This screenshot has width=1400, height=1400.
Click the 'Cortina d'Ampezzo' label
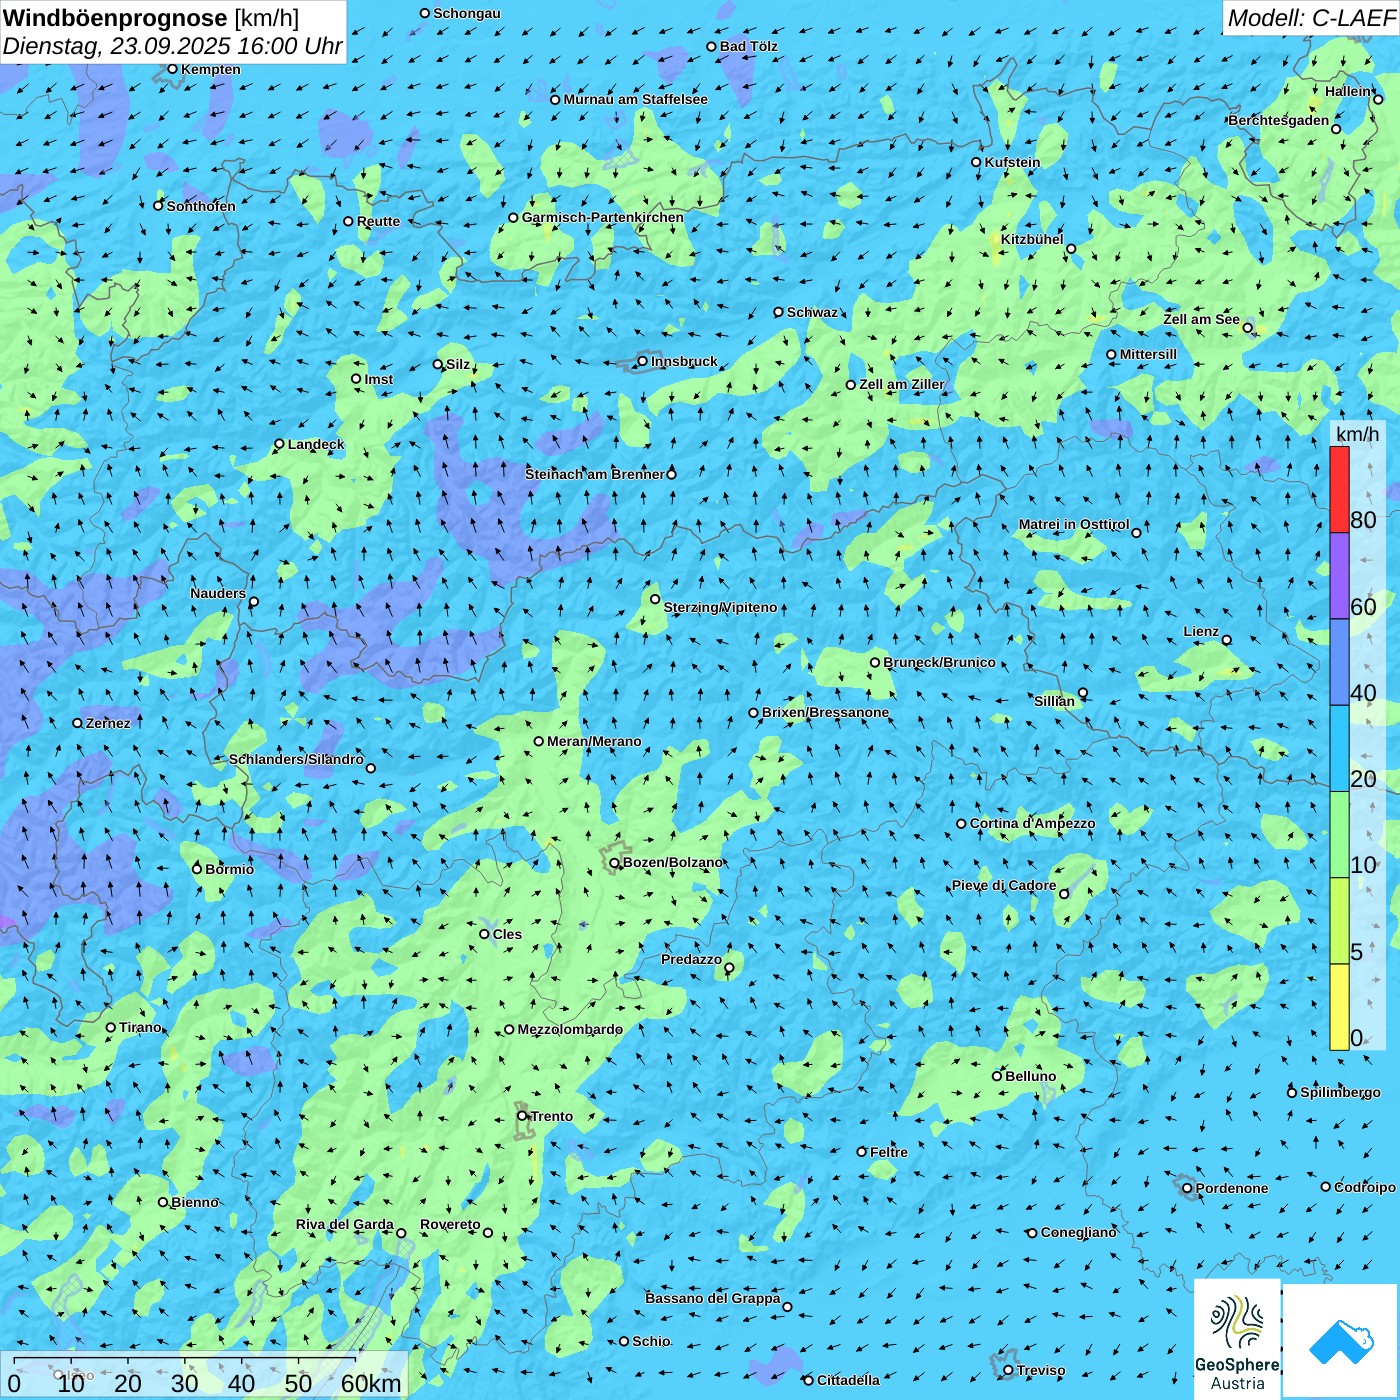point(1032,823)
